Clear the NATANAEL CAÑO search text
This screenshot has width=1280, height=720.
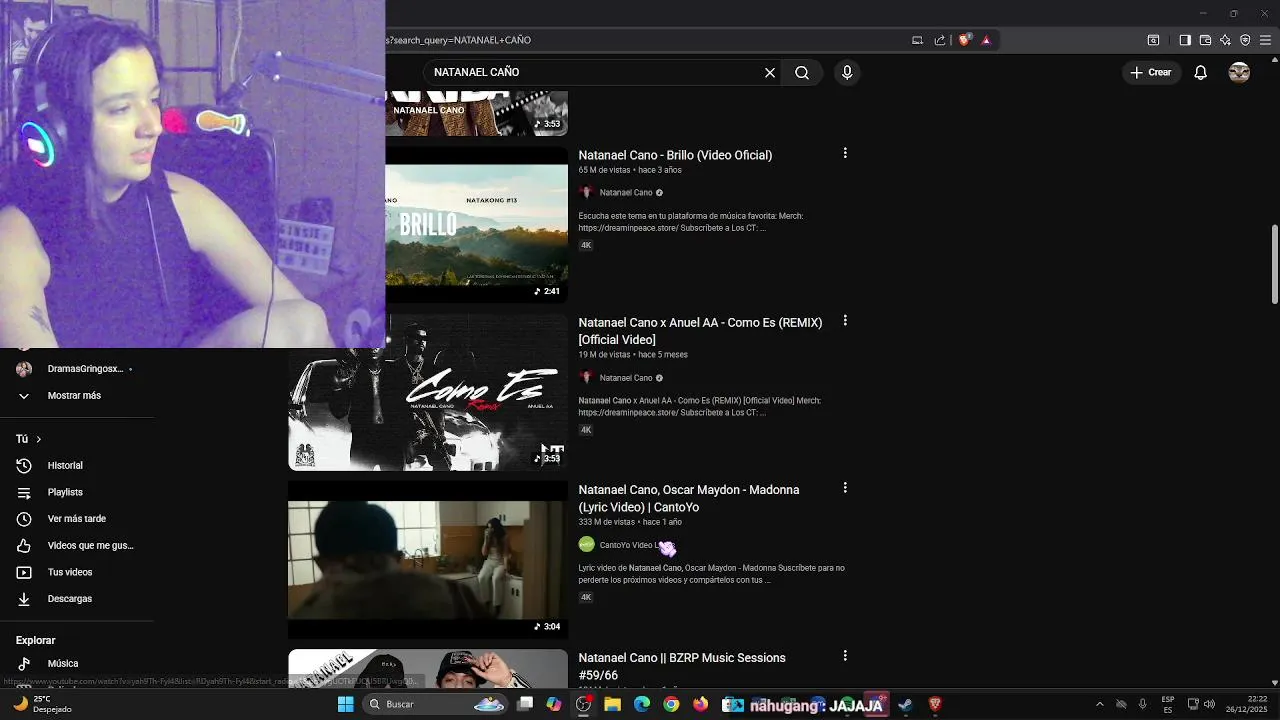pos(770,72)
